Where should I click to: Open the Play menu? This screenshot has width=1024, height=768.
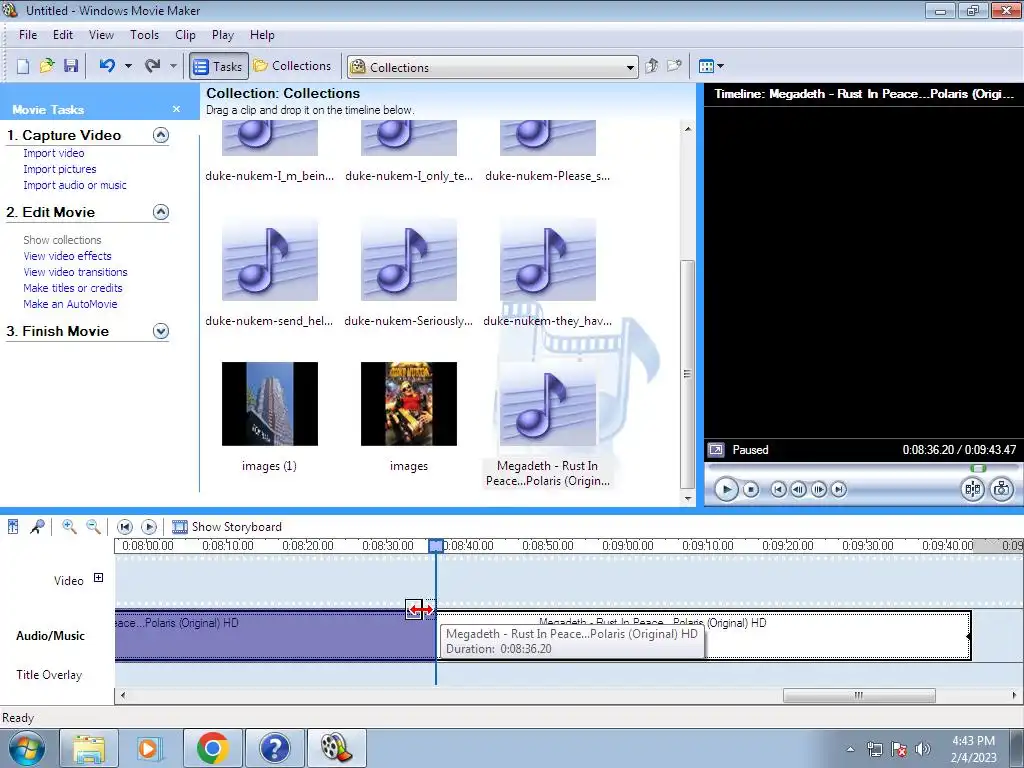coord(223,35)
